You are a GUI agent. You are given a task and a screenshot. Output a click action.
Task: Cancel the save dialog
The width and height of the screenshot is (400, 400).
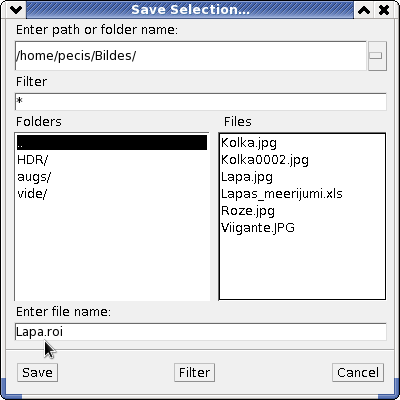[358, 373]
